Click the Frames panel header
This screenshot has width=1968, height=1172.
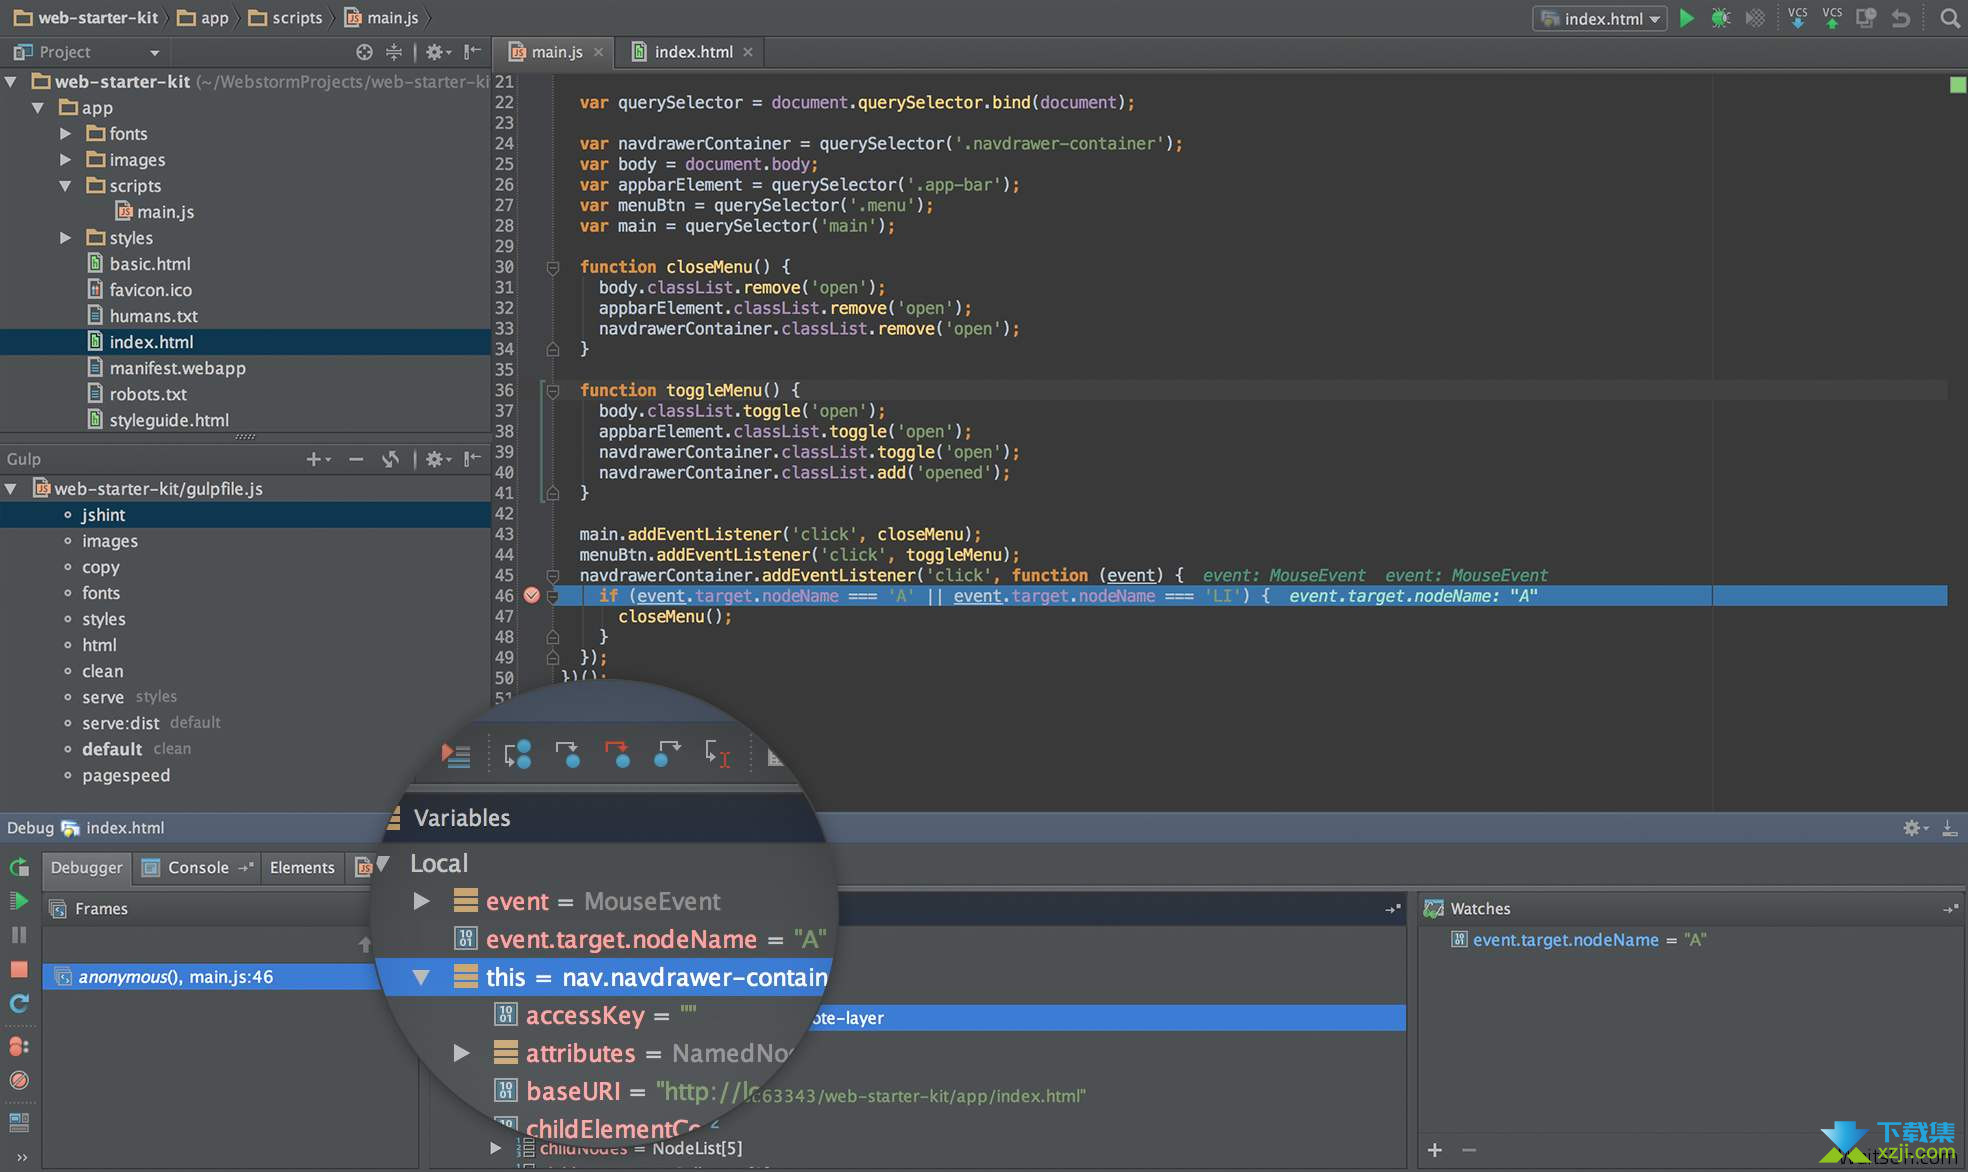click(99, 907)
